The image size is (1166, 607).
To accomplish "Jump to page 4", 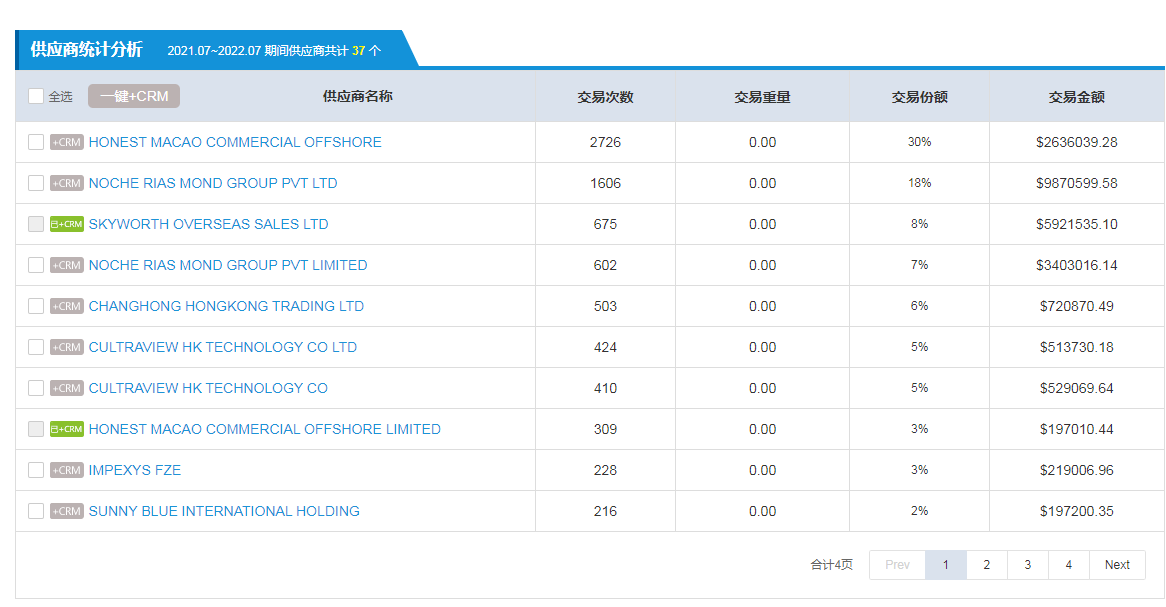I will click(x=1069, y=565).
